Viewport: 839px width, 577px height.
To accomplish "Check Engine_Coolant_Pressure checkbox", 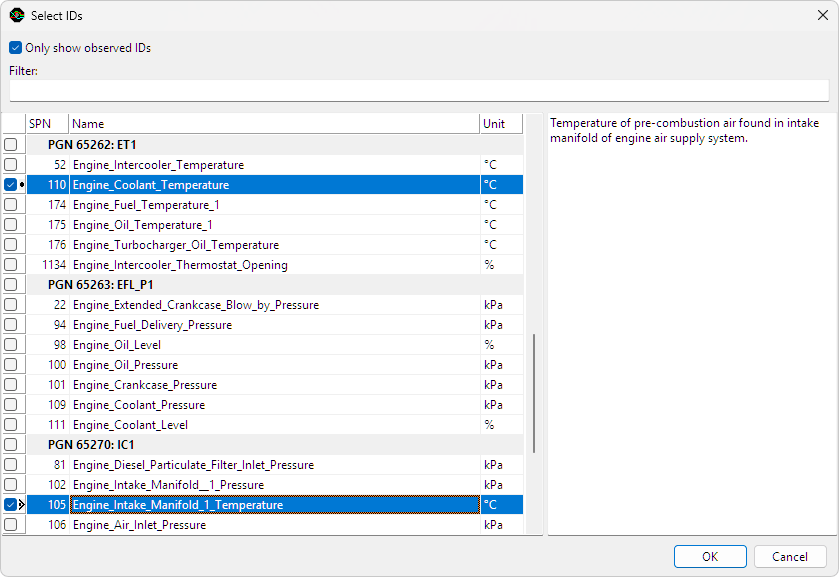I will pyautogui.click(x=11, y=405).
